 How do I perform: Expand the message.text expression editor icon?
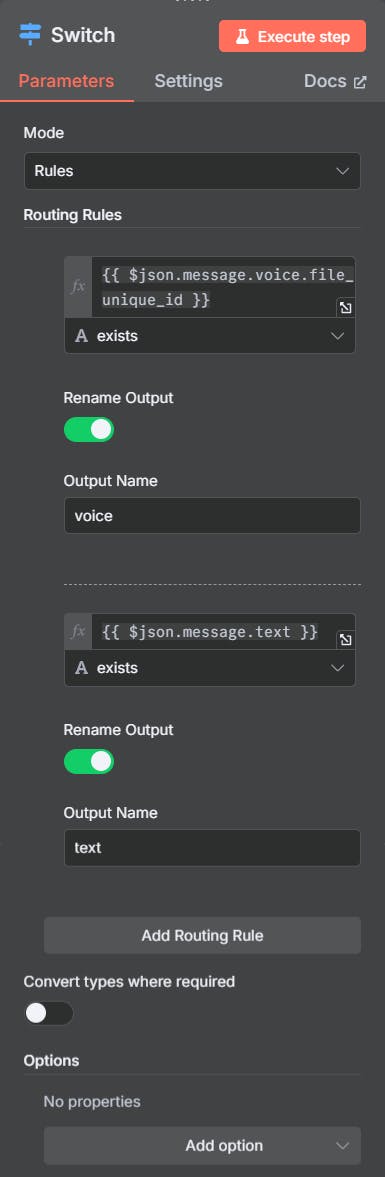coord(345,640)
